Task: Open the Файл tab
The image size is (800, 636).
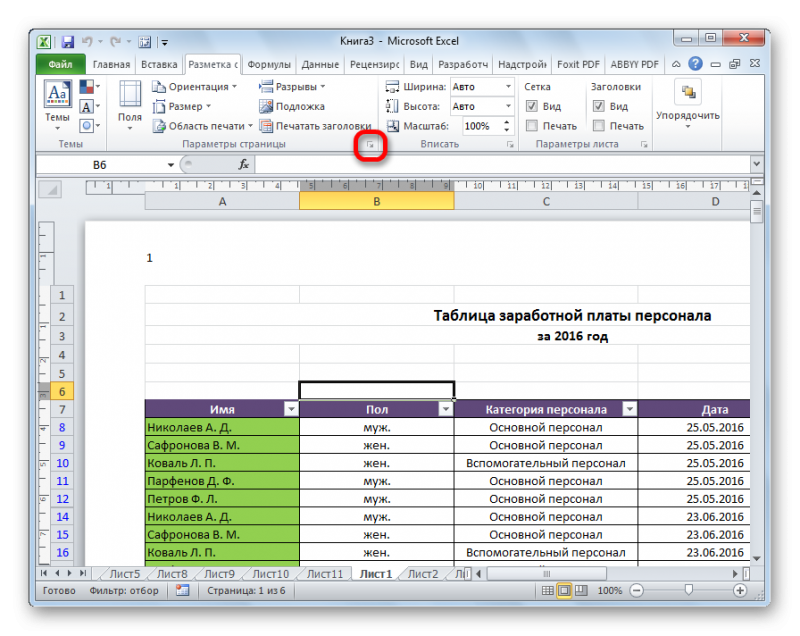Action: tap(61, 64)
